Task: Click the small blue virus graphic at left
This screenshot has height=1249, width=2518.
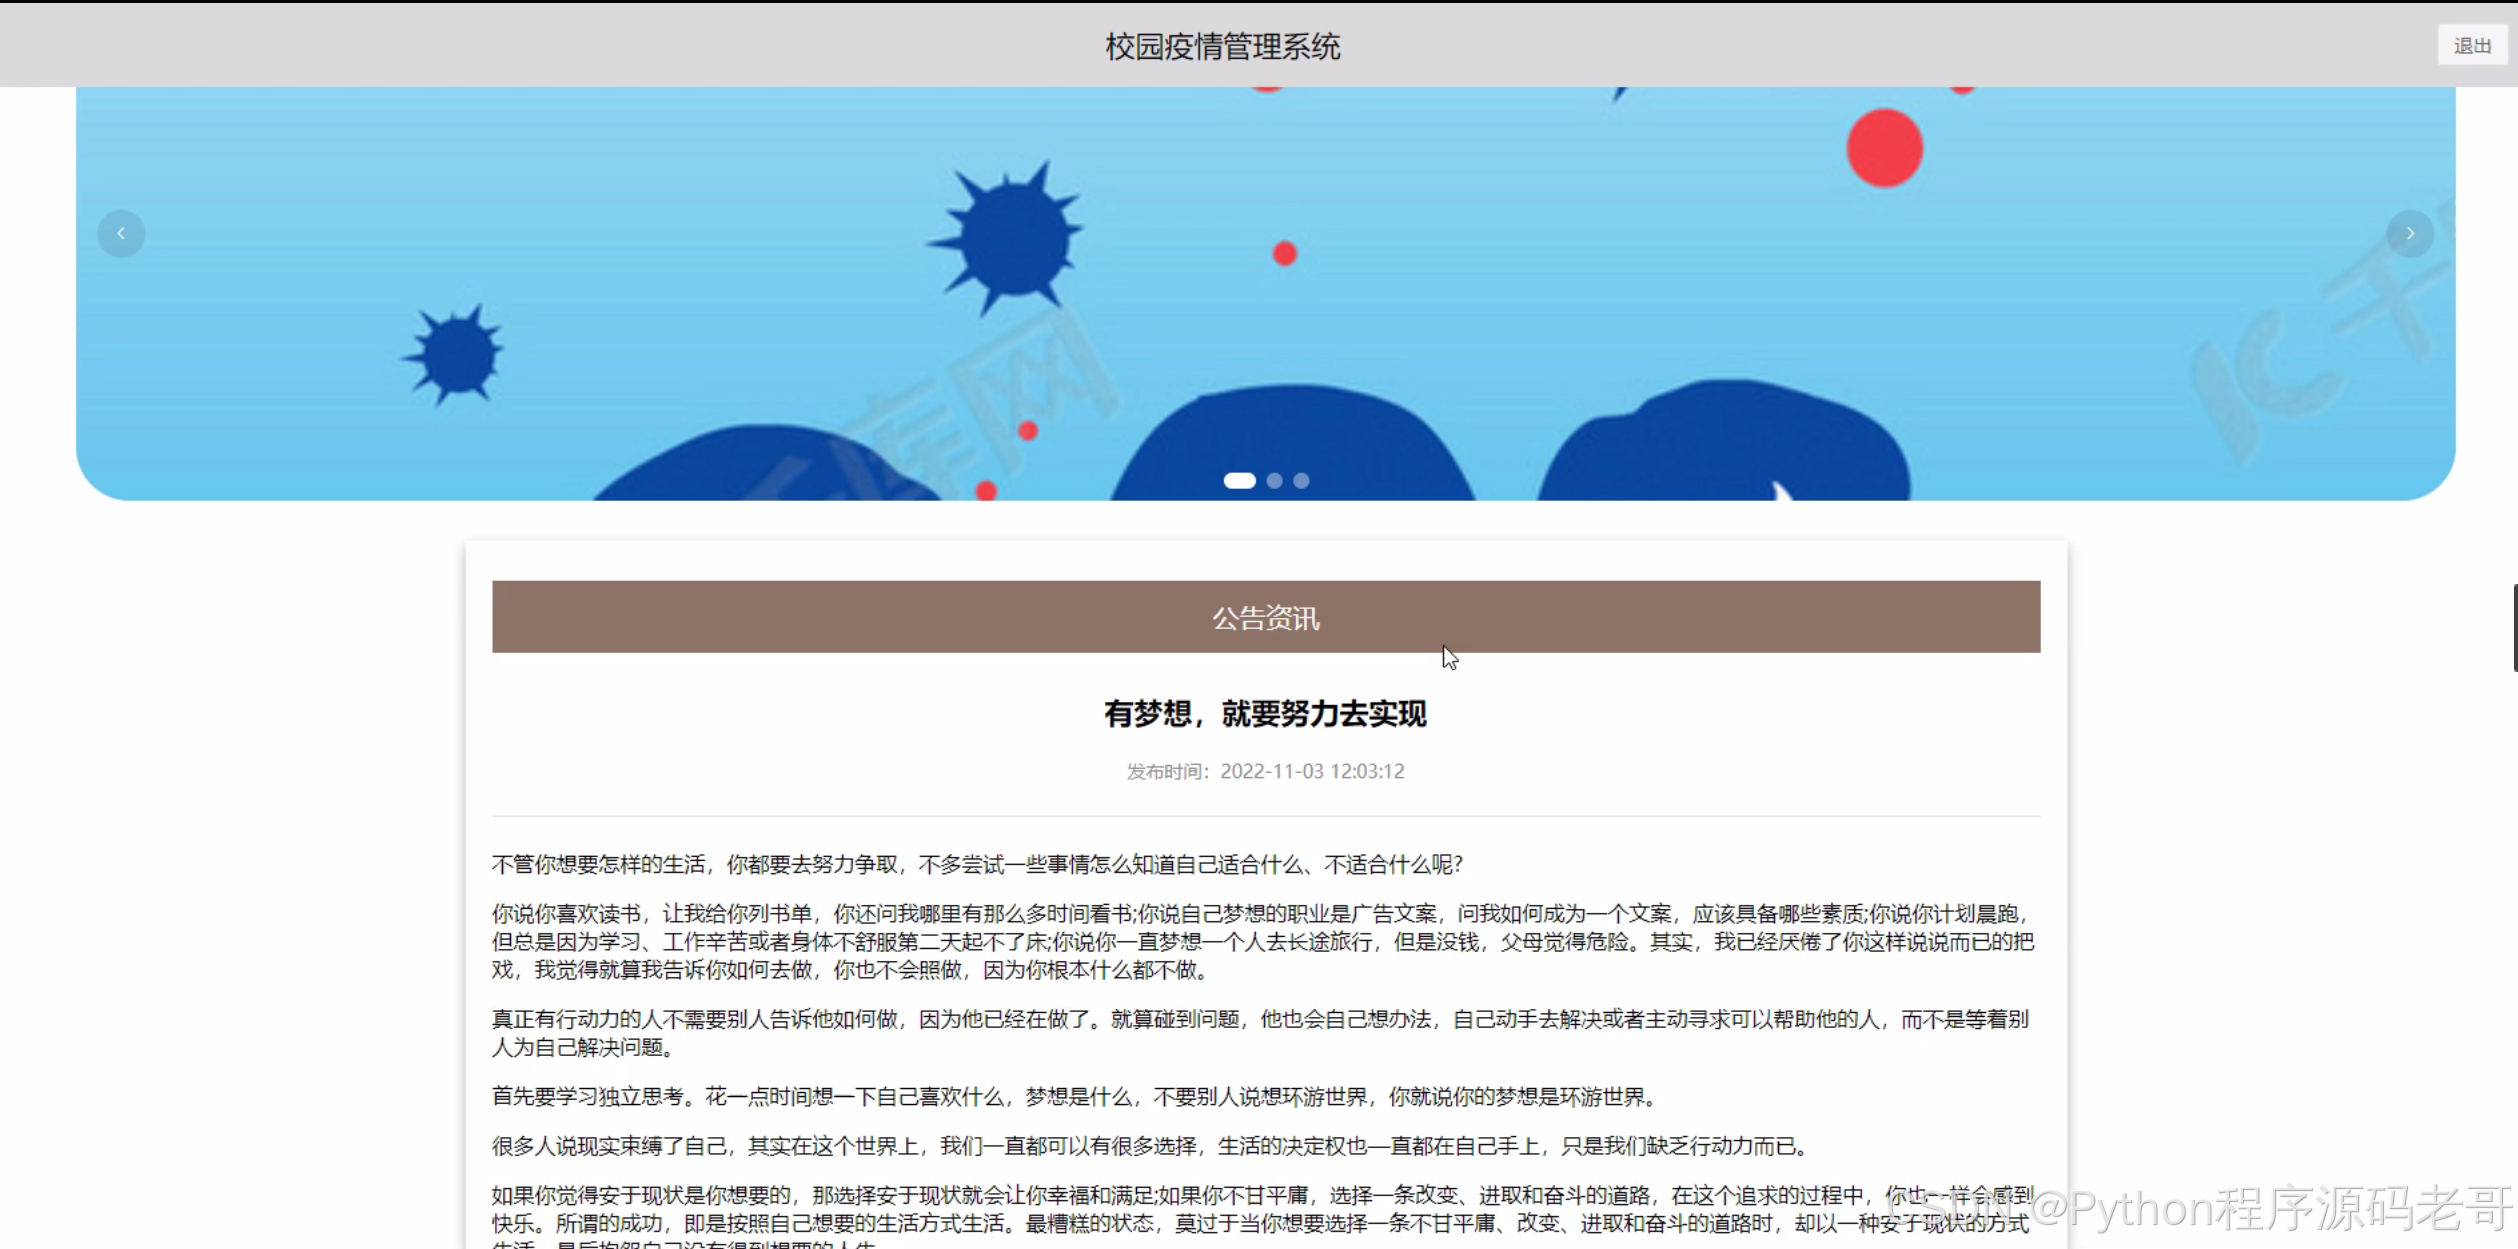Action: coord(457,354)
